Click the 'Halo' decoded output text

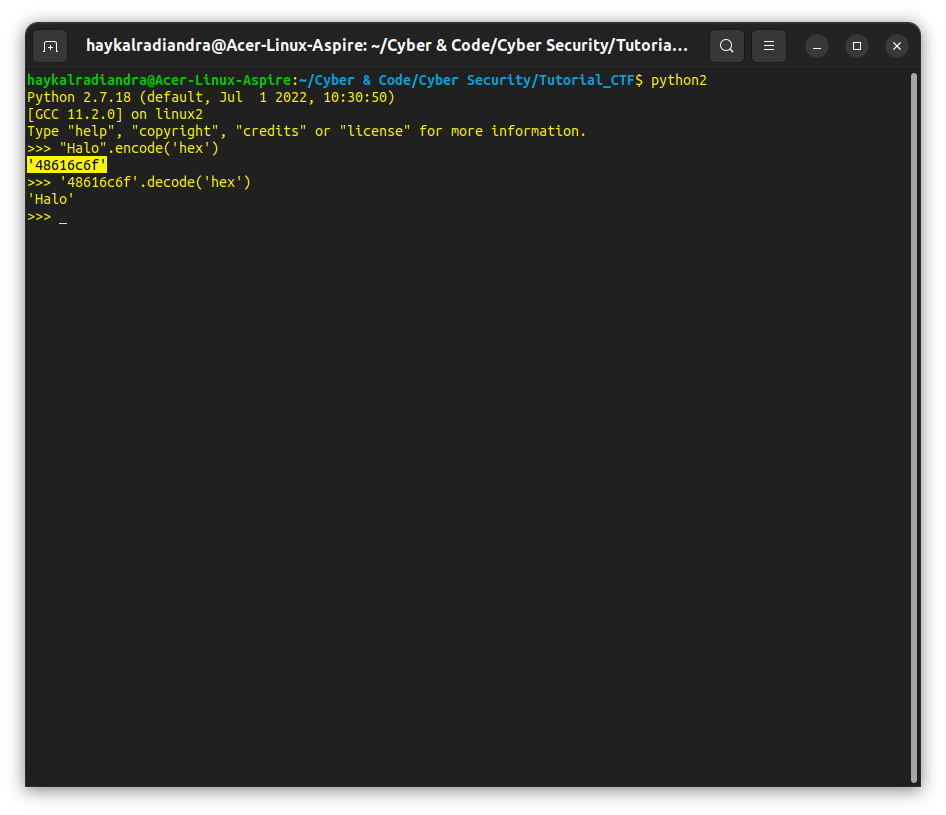click(50, 199)
